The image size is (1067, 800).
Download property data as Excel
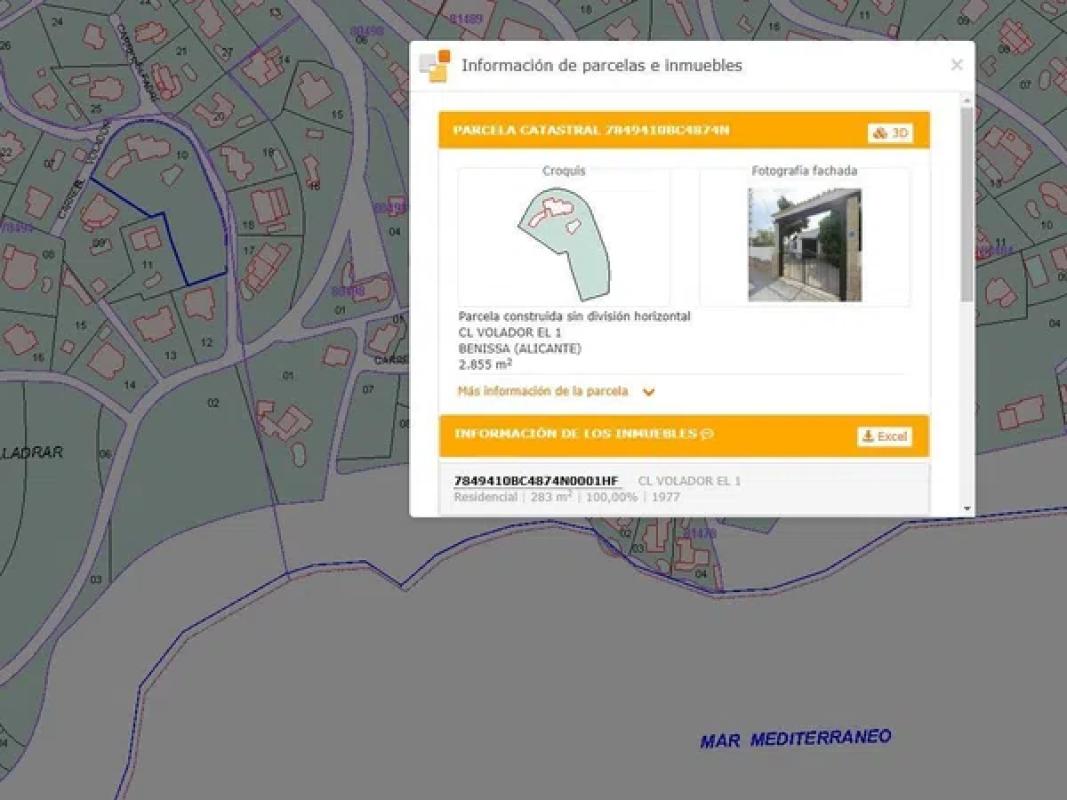coord(884,437)
